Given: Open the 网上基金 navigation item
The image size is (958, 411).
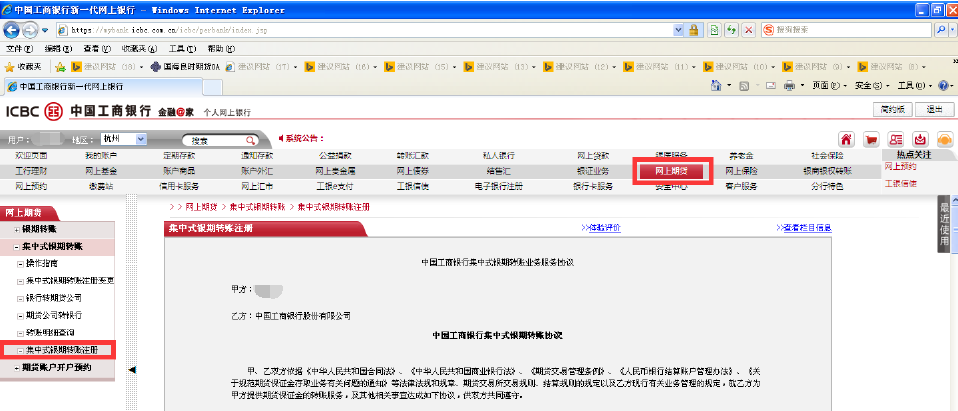Looking at the screenshot, I should click(101, 171).
